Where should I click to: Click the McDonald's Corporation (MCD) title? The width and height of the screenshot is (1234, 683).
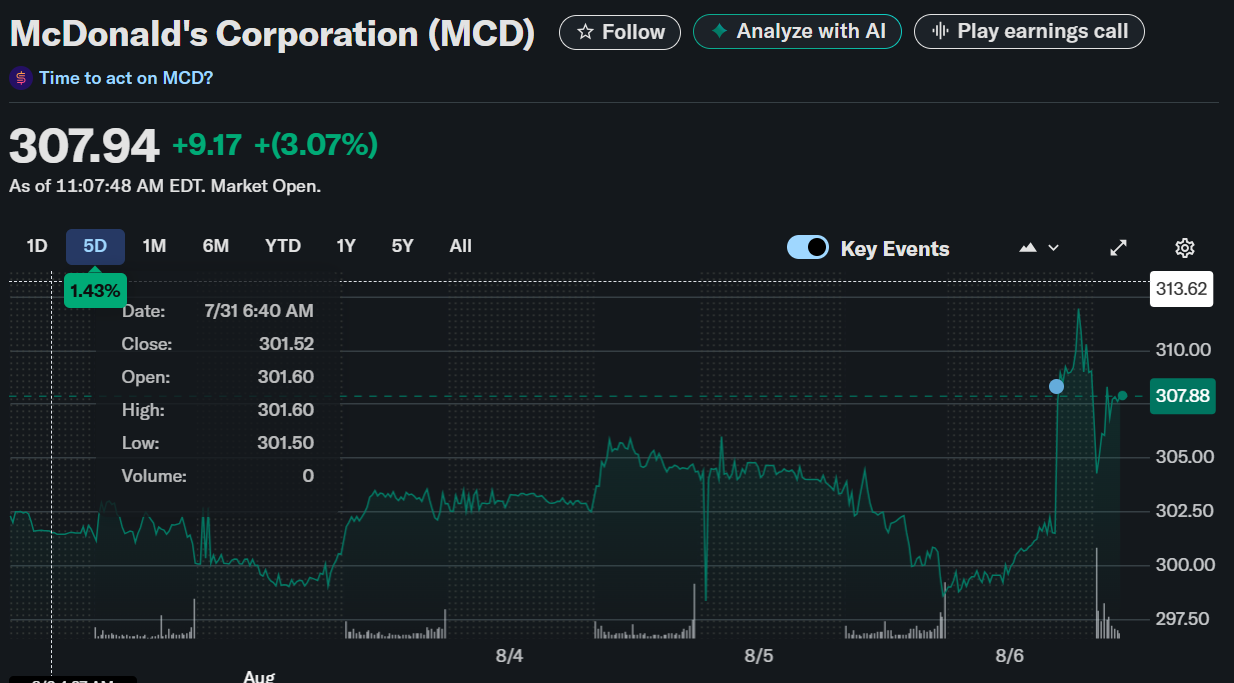[x=272, y=34]
